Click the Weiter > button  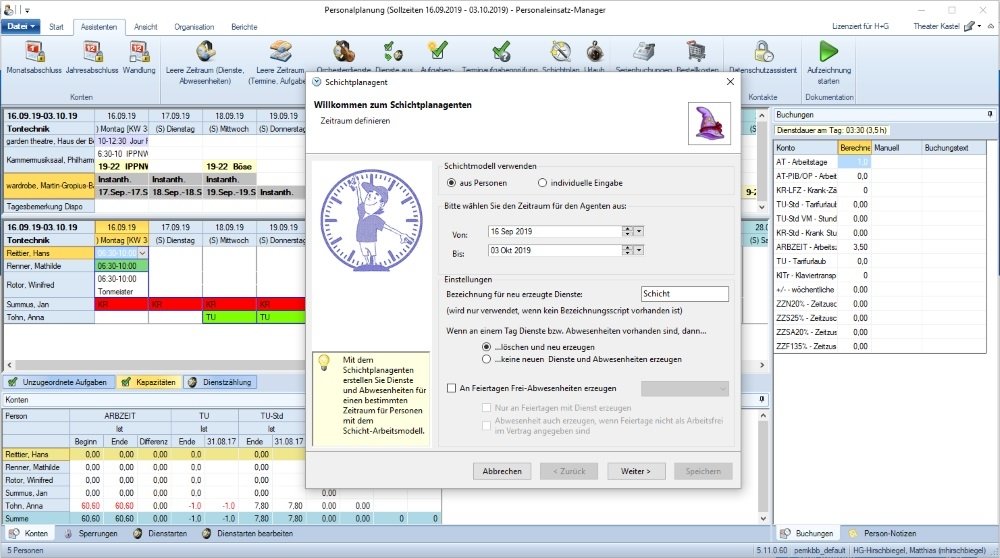tap(636, 471)
